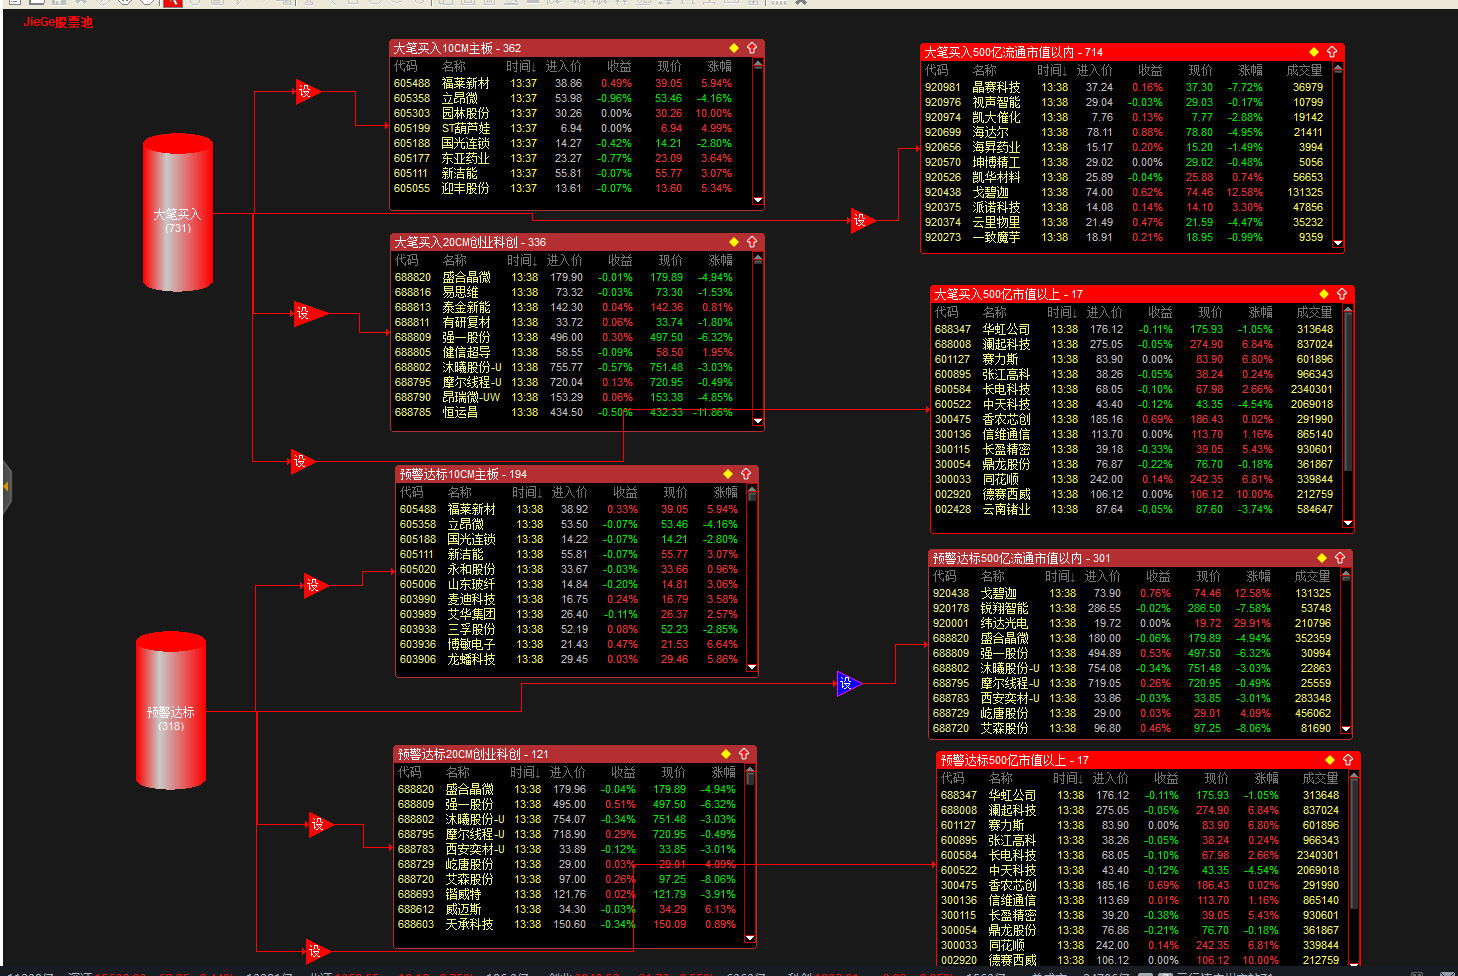Viewport: 1458px width, 976px height.
Task: Click 成交量 header in 大笔买入500亿市值以上 table
Action: (1314, 313)
